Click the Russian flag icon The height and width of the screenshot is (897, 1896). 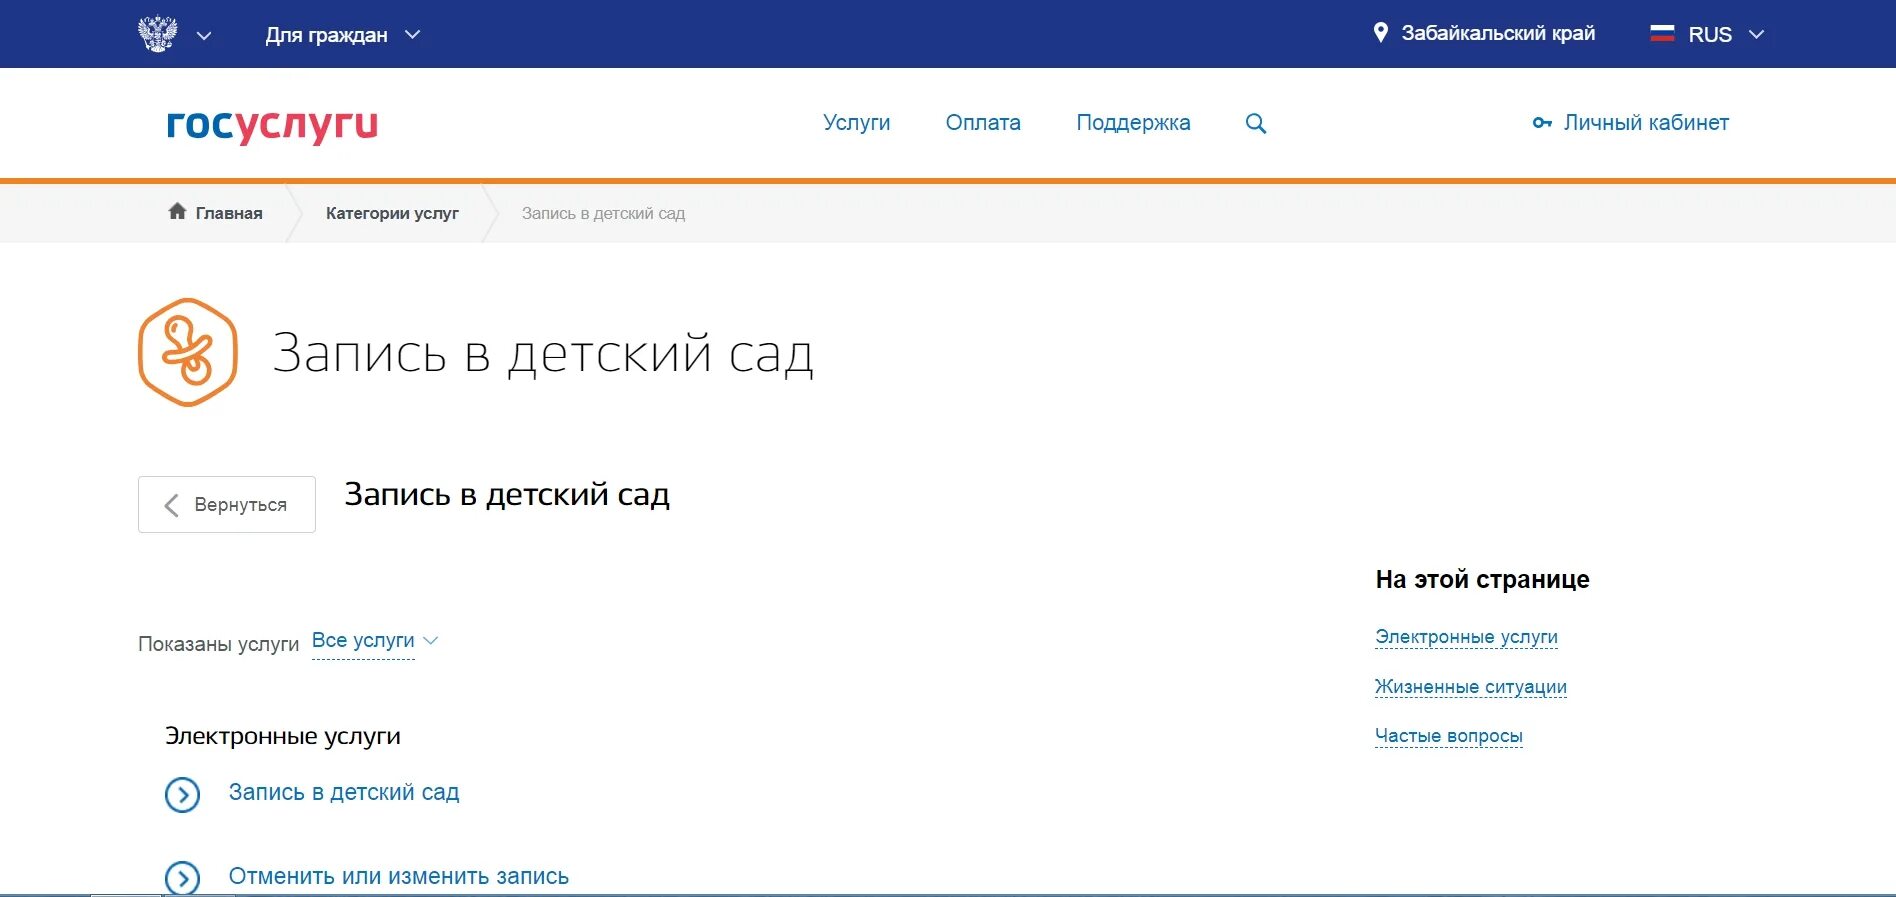click(x=1662, y=33)
